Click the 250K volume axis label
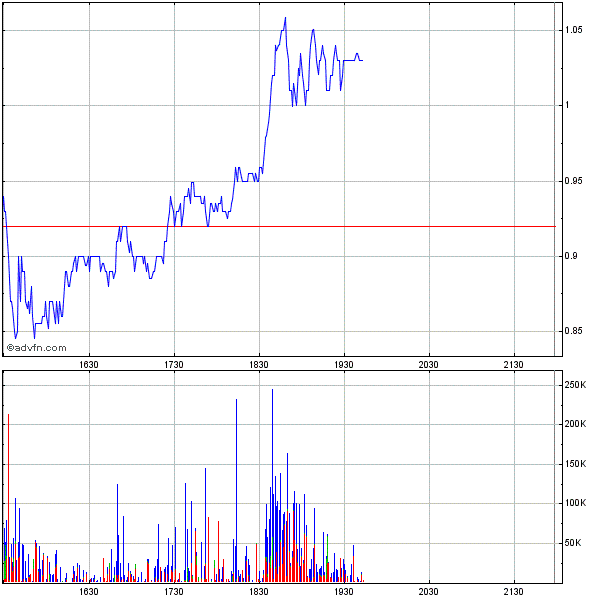This screenshot has height=600, width=600. click(x=576, y=385)
